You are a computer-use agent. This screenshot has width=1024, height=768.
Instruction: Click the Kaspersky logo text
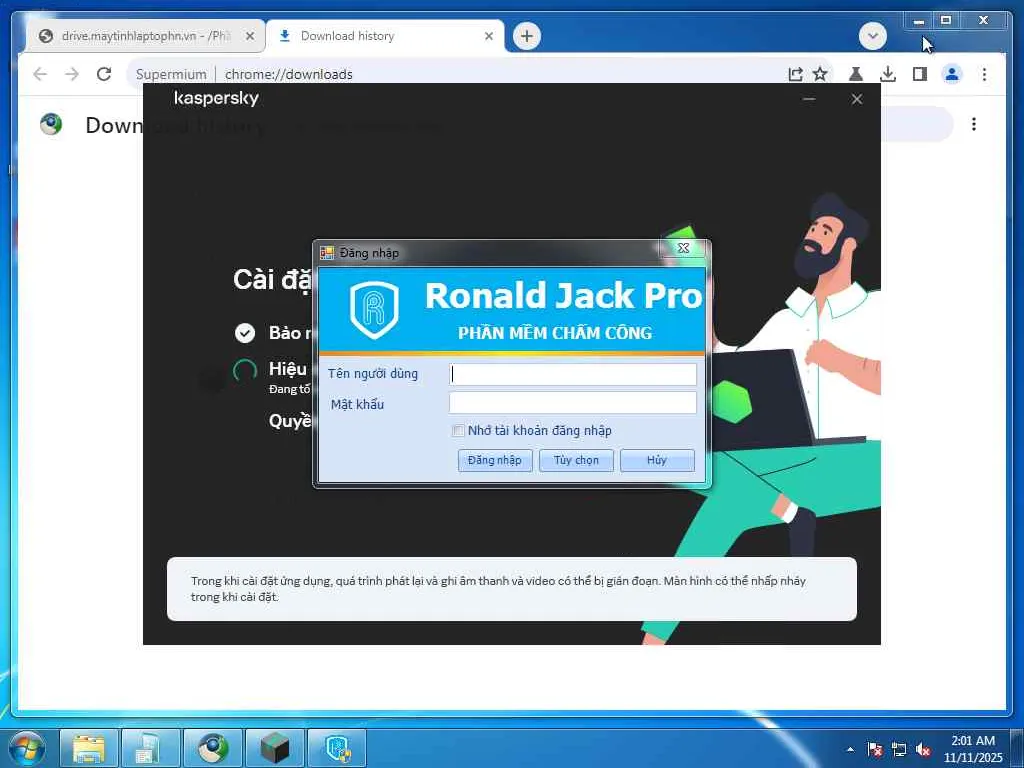click(x=216, y=99)
